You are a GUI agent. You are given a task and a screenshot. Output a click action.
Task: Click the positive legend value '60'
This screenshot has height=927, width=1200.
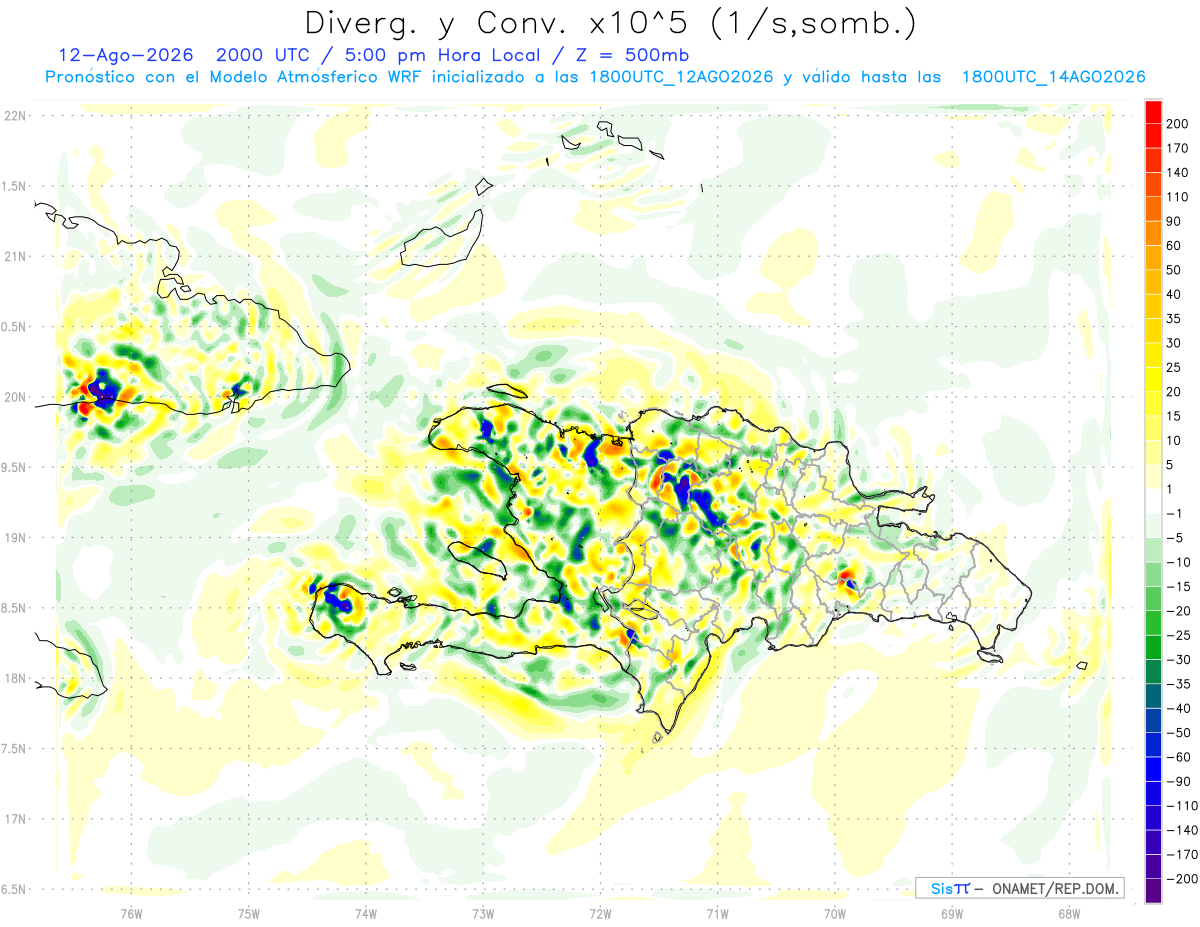(1175, 245)
